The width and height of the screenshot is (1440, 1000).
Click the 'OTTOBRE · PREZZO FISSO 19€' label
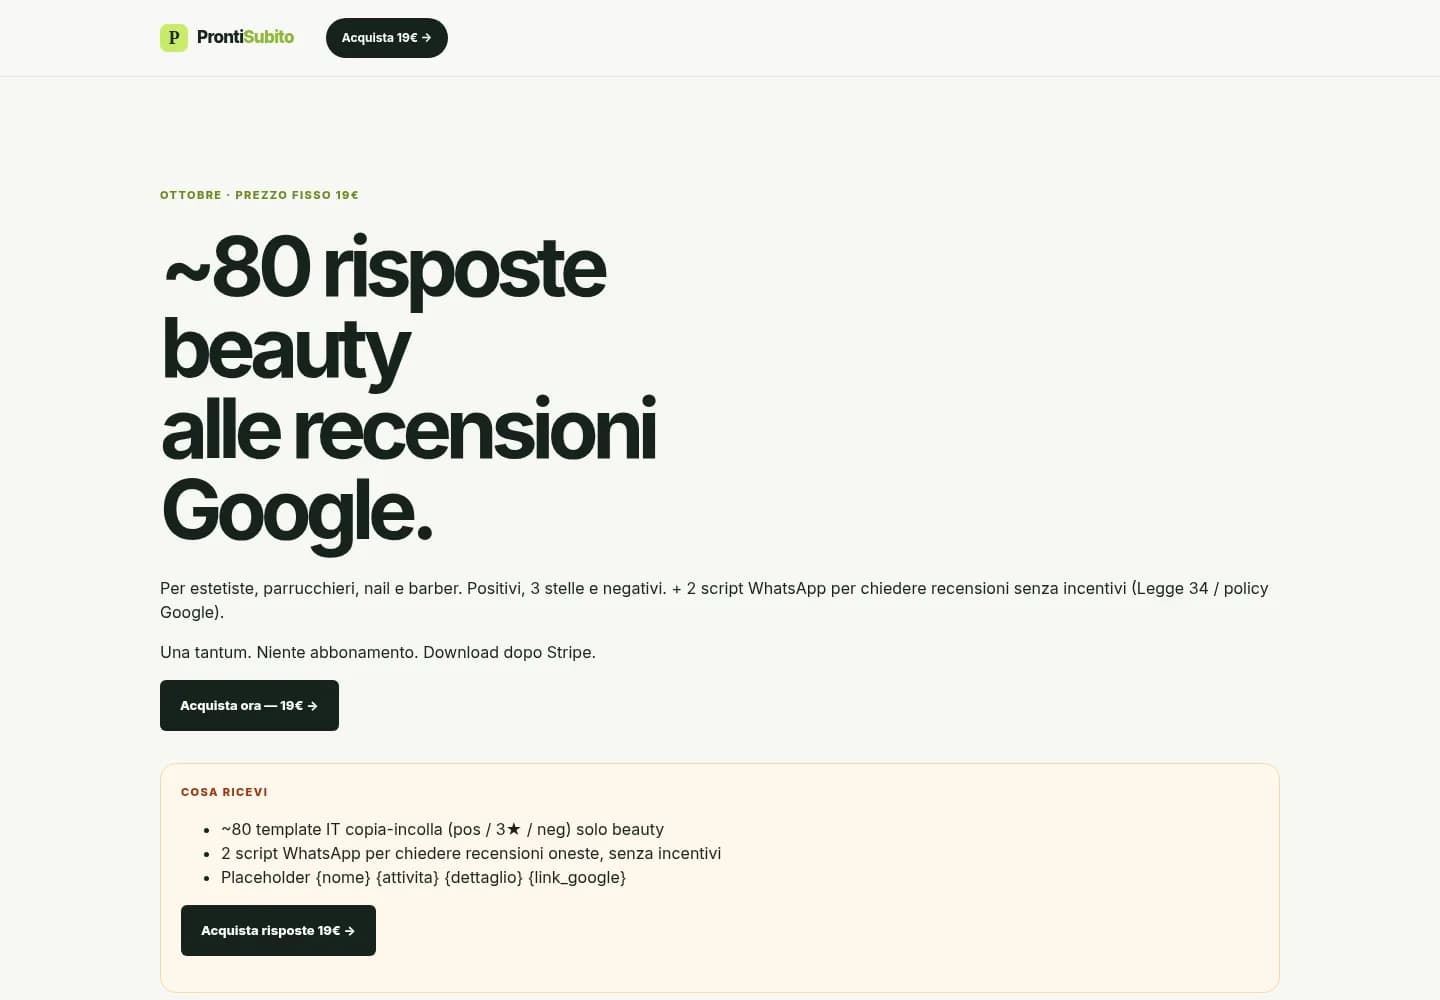click(259, 195)
